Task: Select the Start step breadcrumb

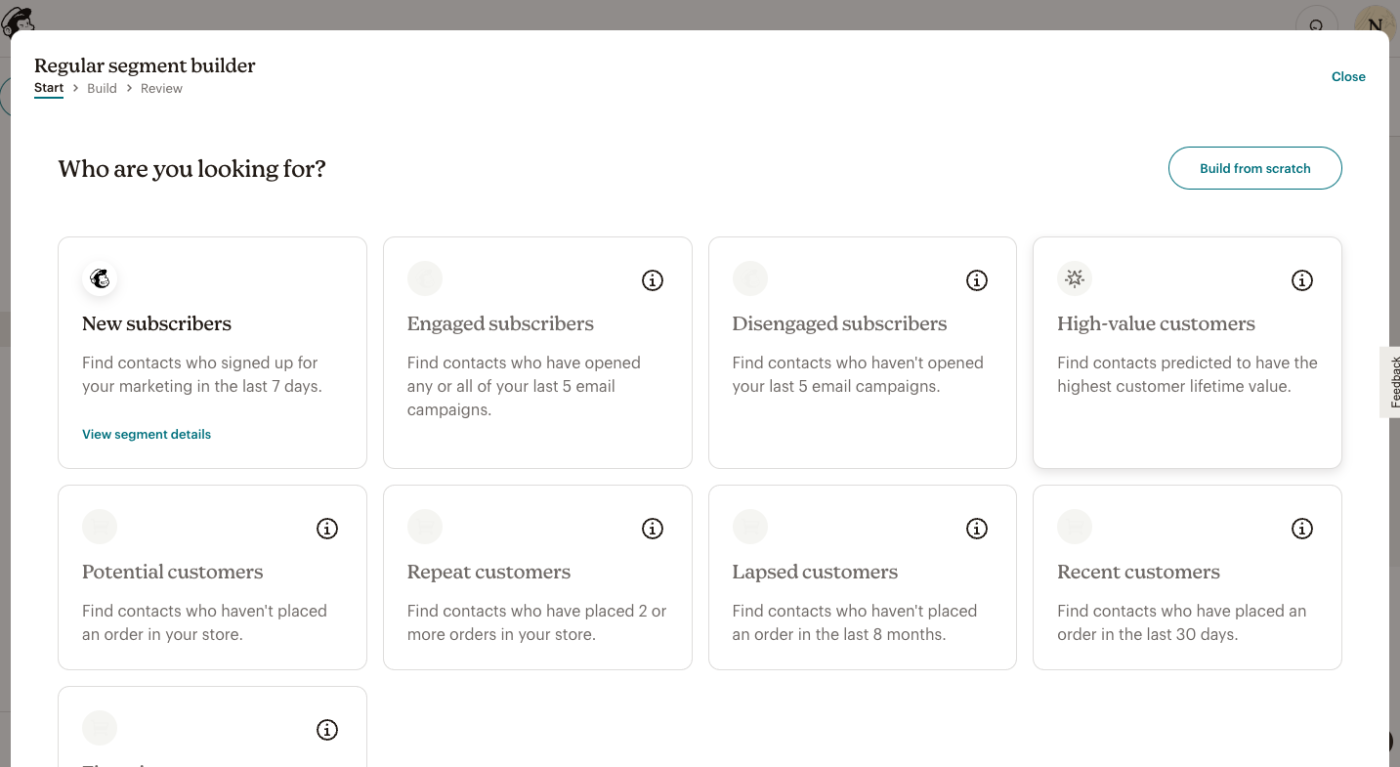Action: [49, 88]
